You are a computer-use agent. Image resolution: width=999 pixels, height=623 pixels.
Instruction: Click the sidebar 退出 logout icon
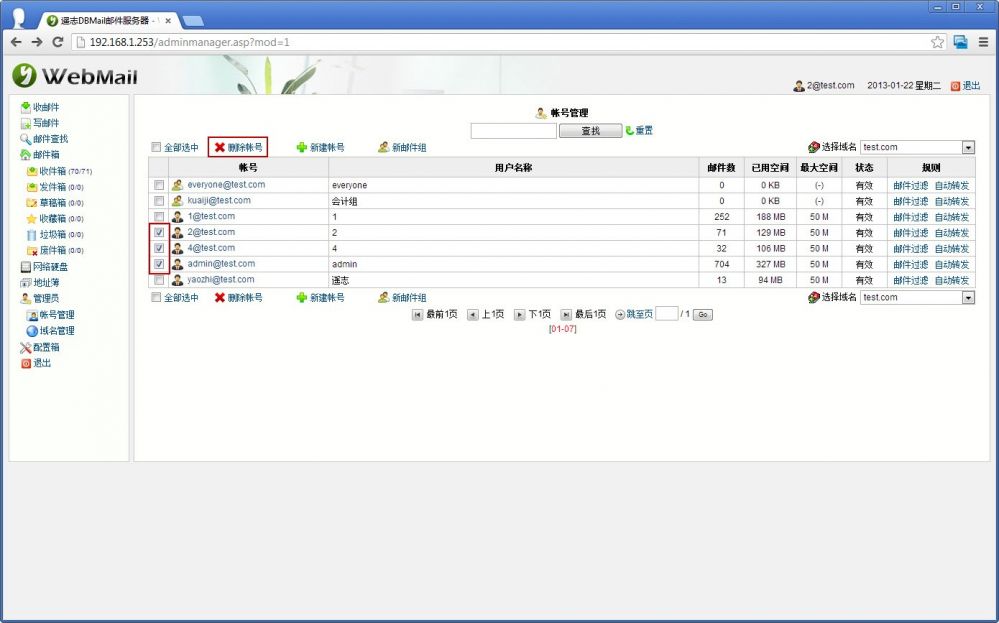(25, 363)
